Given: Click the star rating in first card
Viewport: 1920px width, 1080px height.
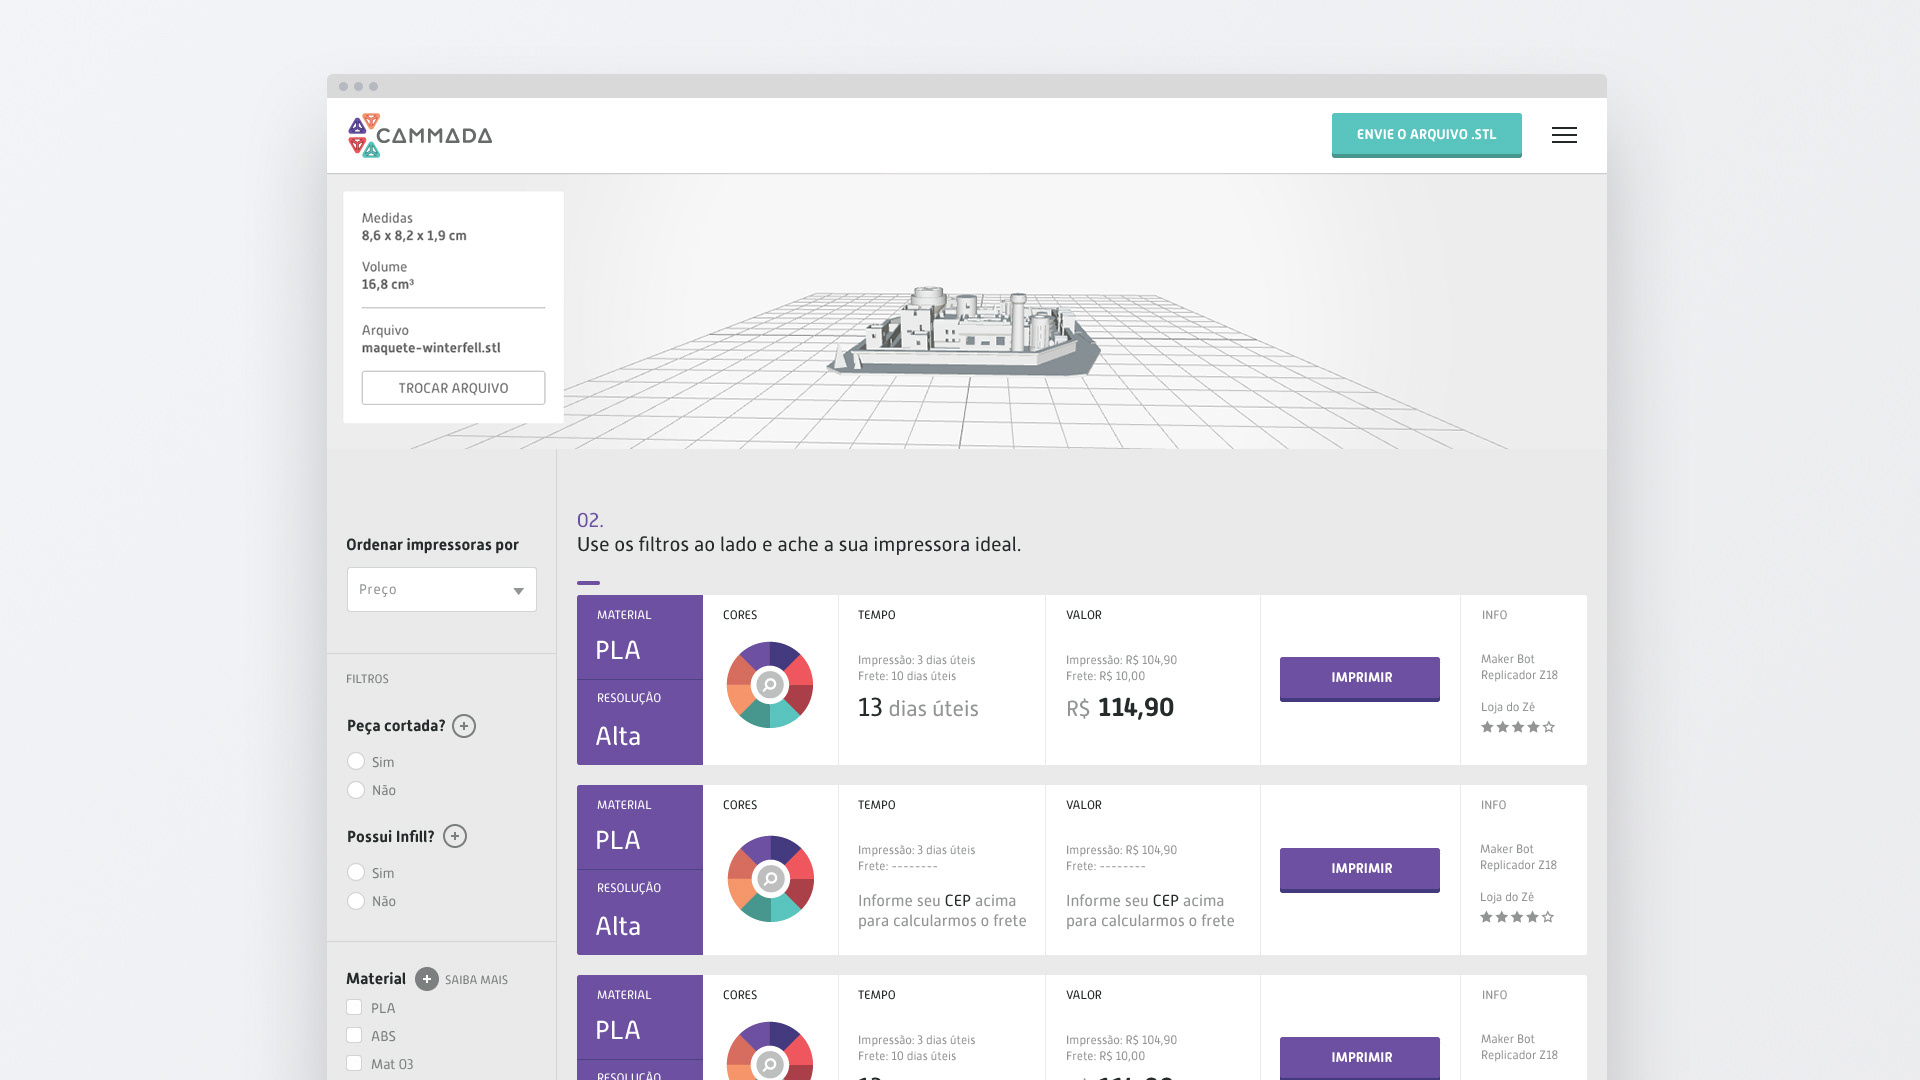Looking at the screenshot, I should tap(1518, 727).
